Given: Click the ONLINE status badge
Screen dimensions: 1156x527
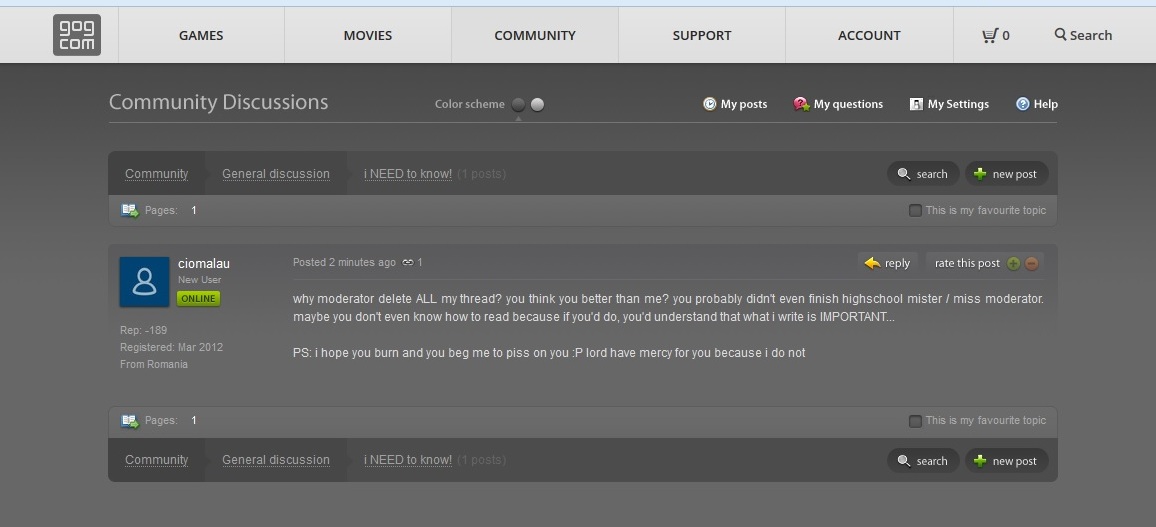Looking at the screenshot, I should coord(198,299).
